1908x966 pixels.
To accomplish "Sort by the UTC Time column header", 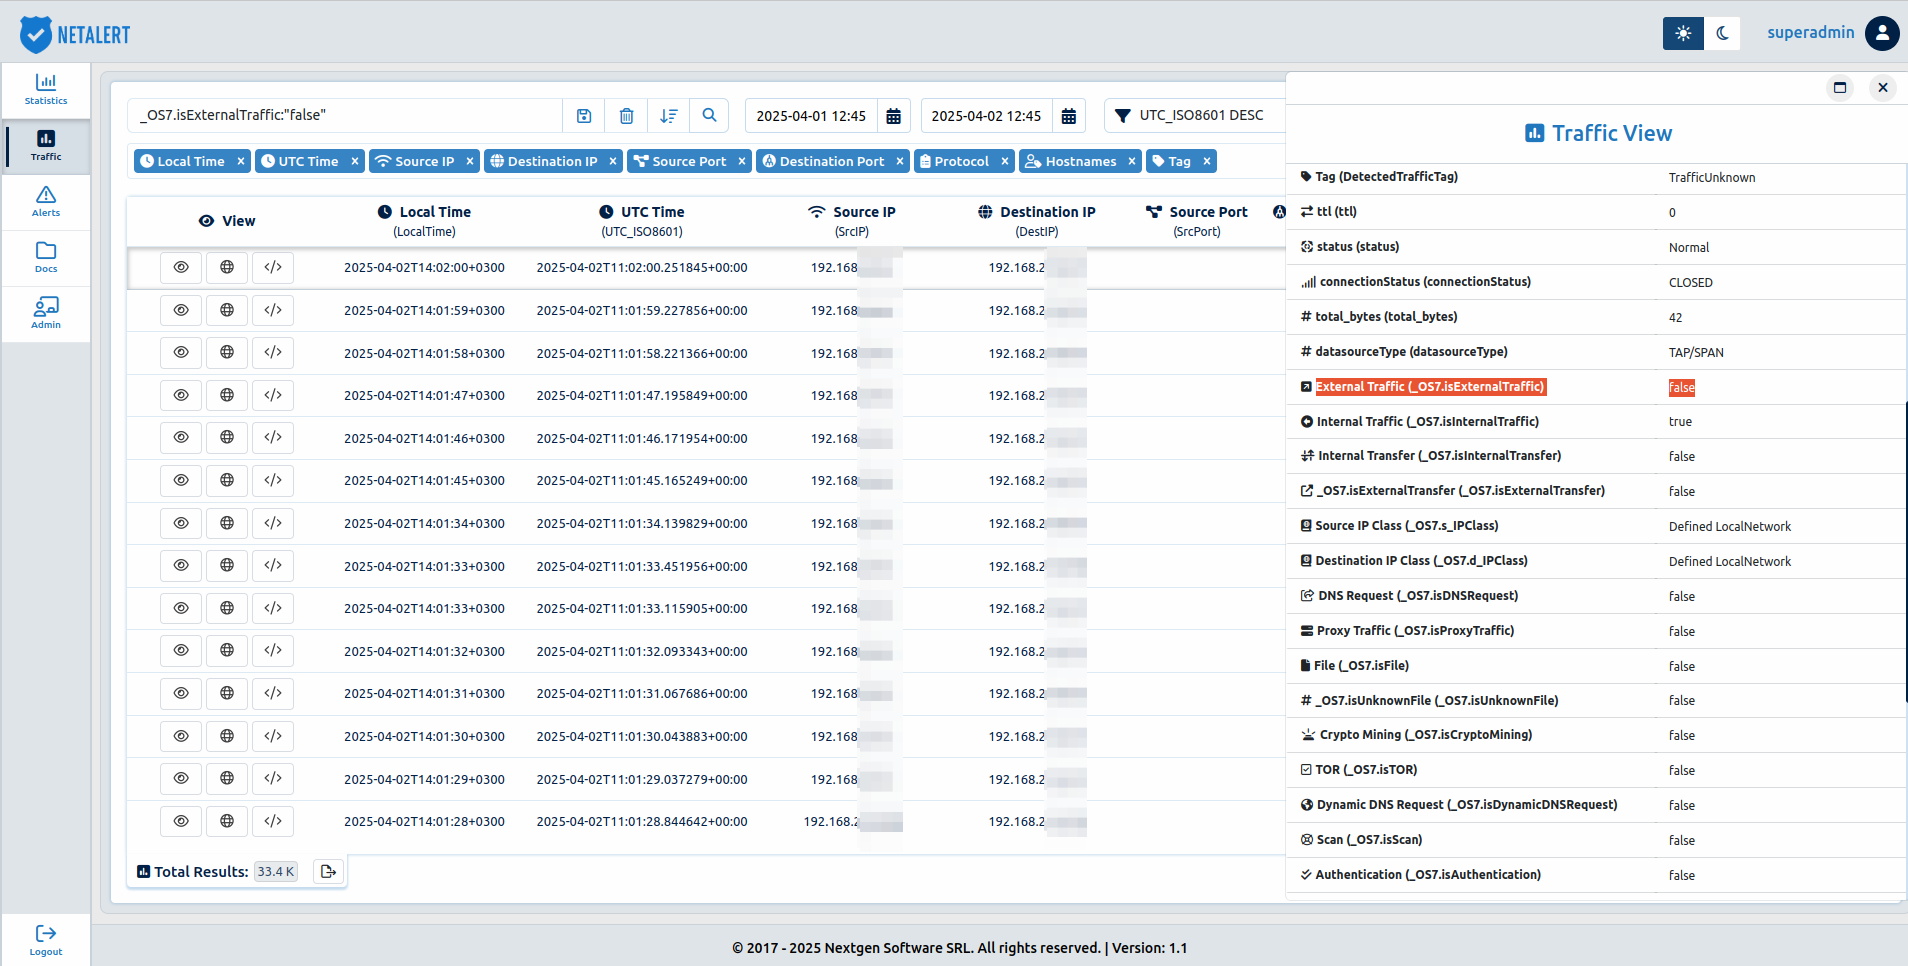I will click(x=642, y=221).
